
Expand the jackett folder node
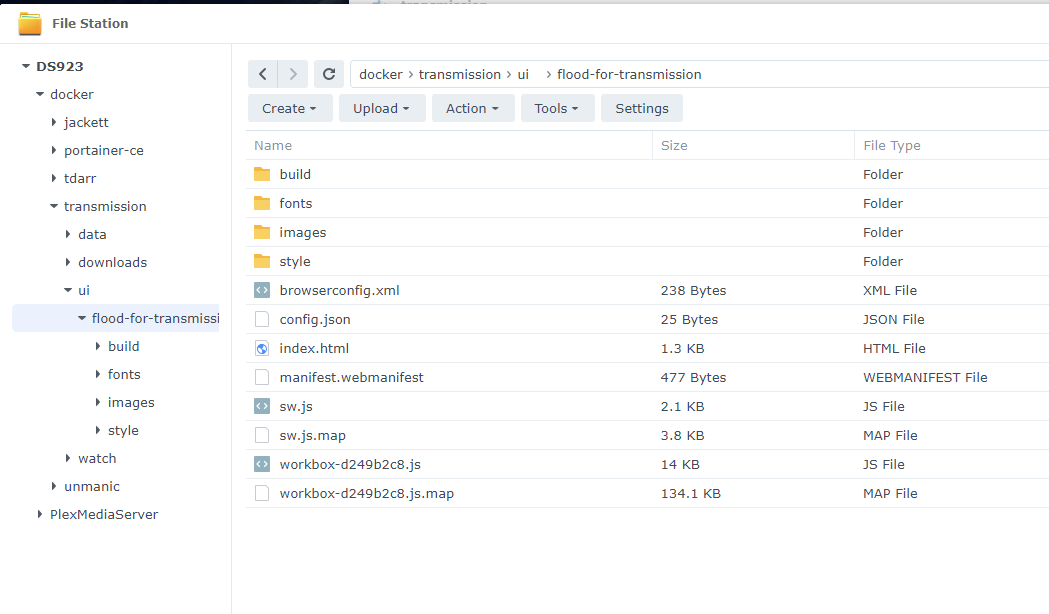pos(55,122)
